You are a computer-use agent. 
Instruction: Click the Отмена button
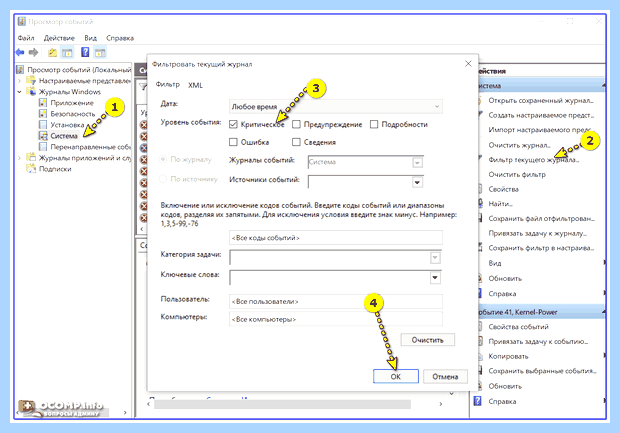(x=445, y=376)
